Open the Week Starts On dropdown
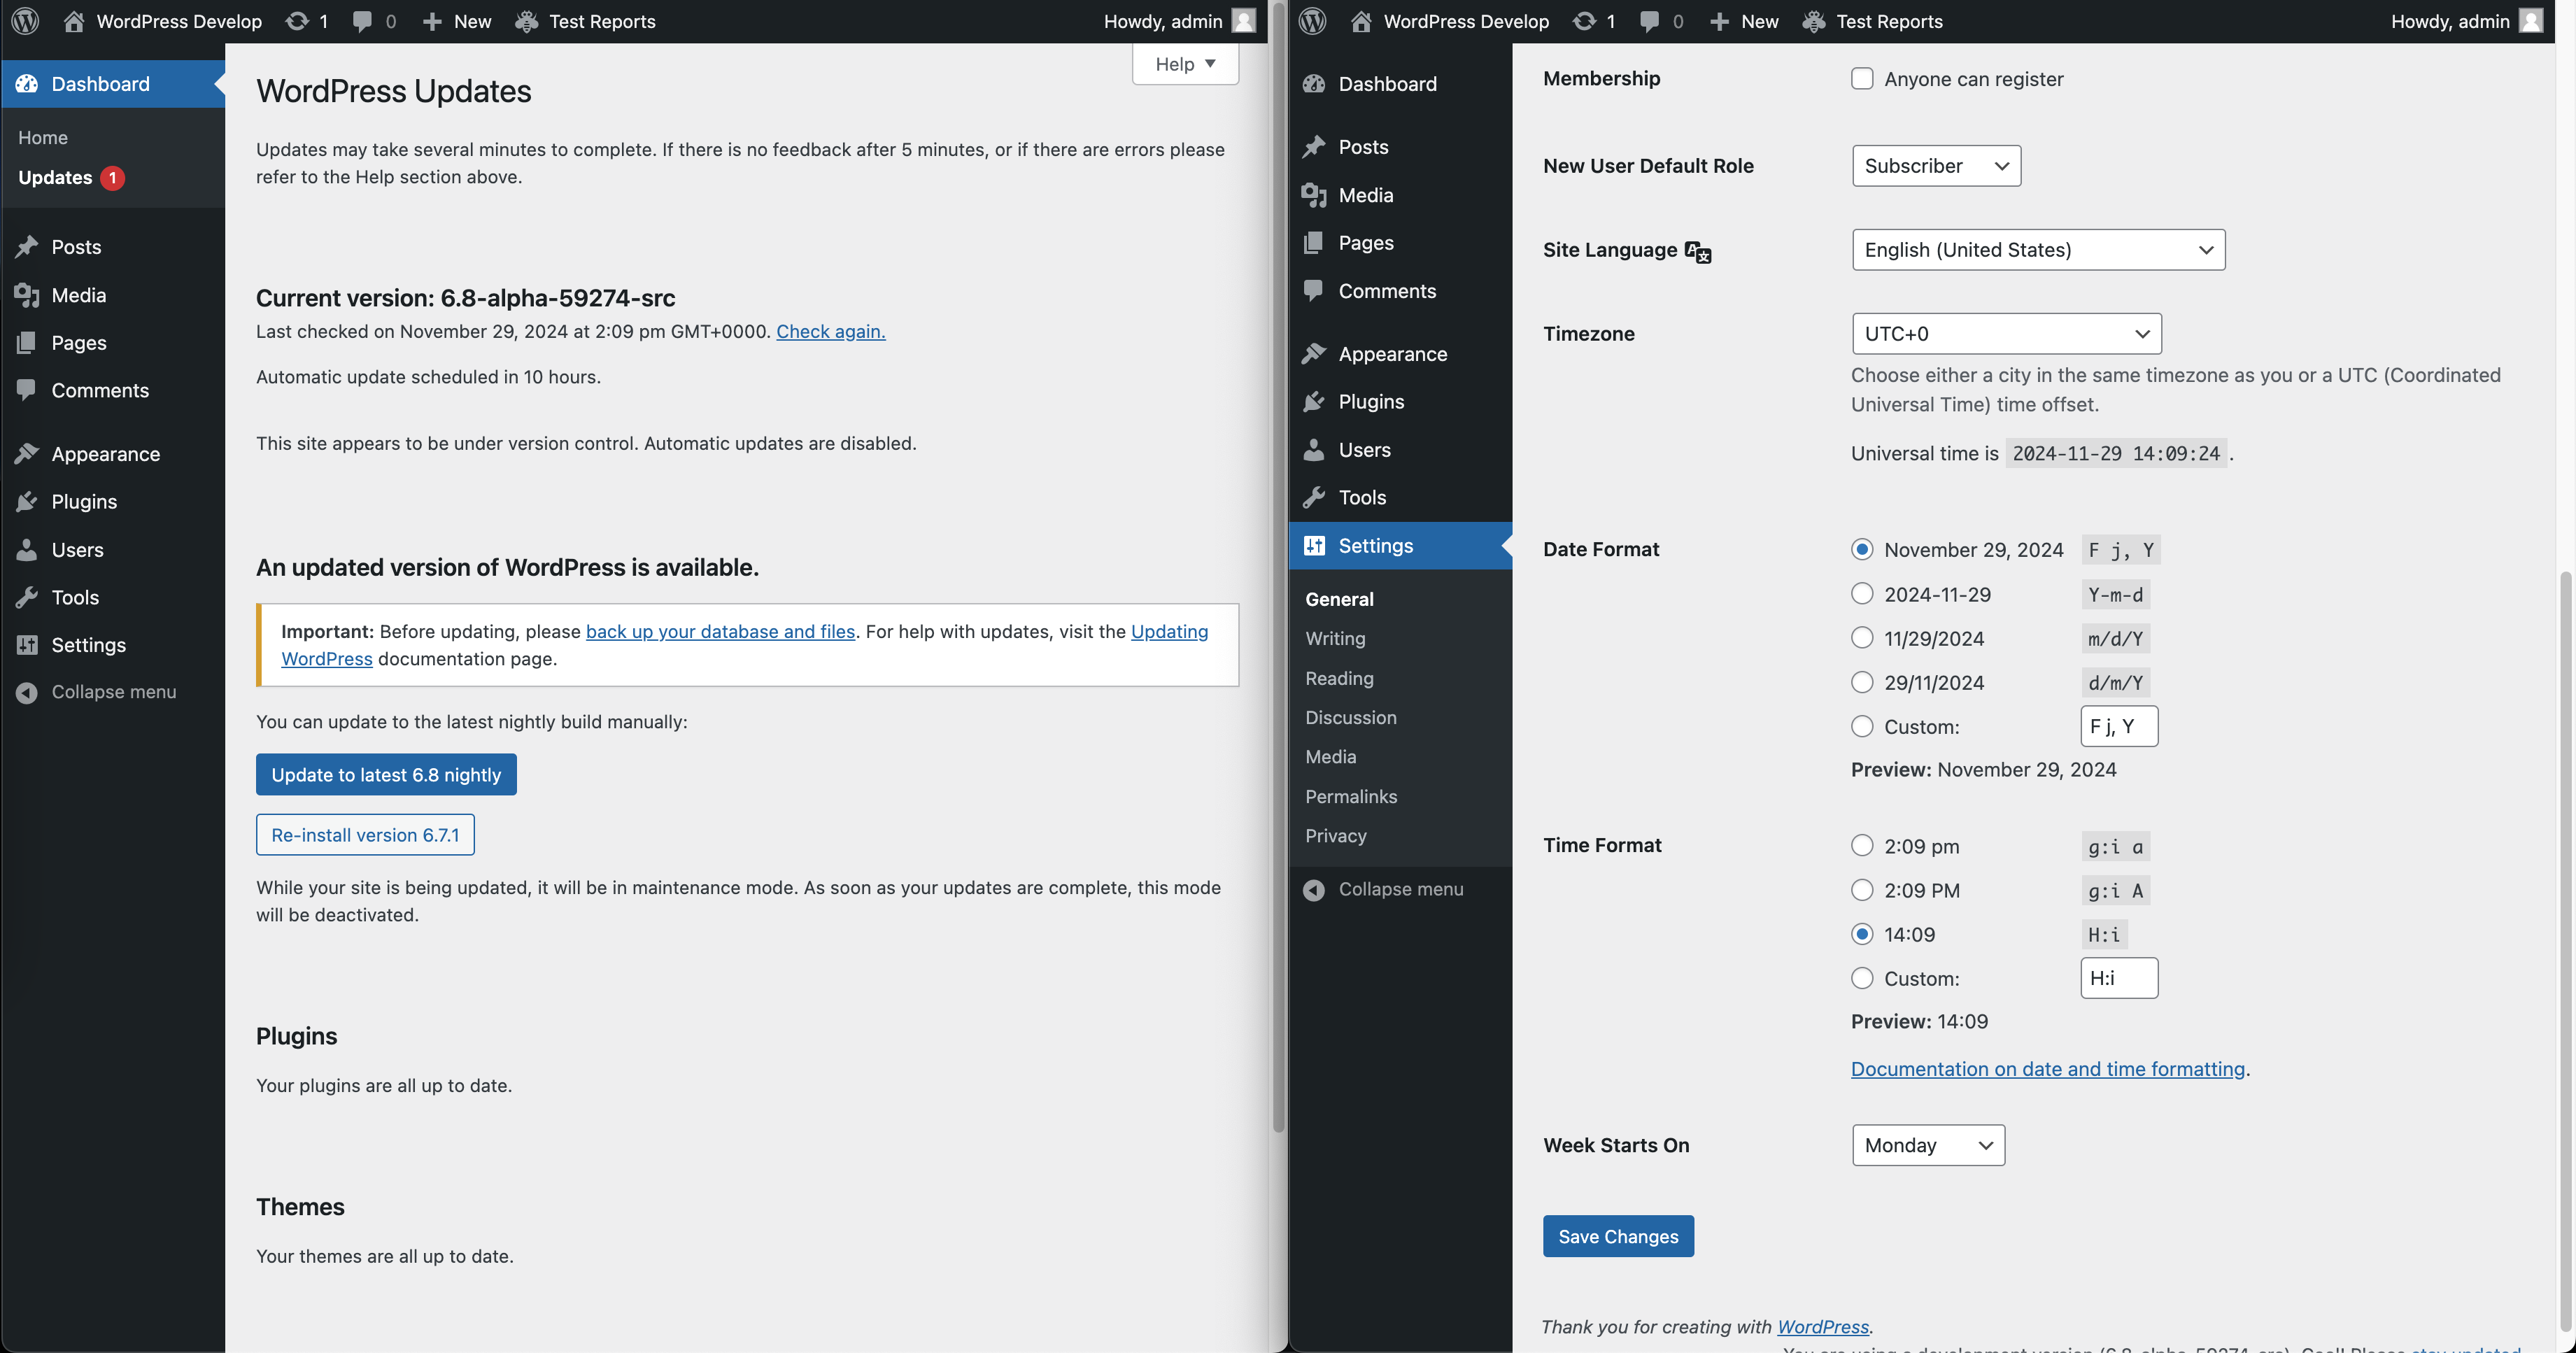The height and width of the screenshot is (1353, 2576). click(x=1928, y=1145)
